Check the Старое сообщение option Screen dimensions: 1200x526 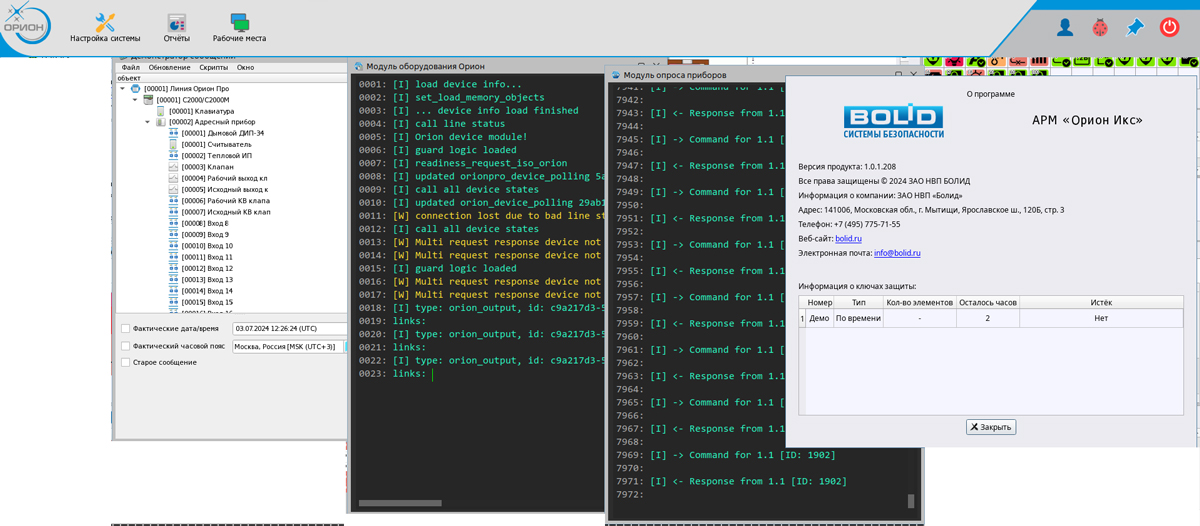coord(125,363)
